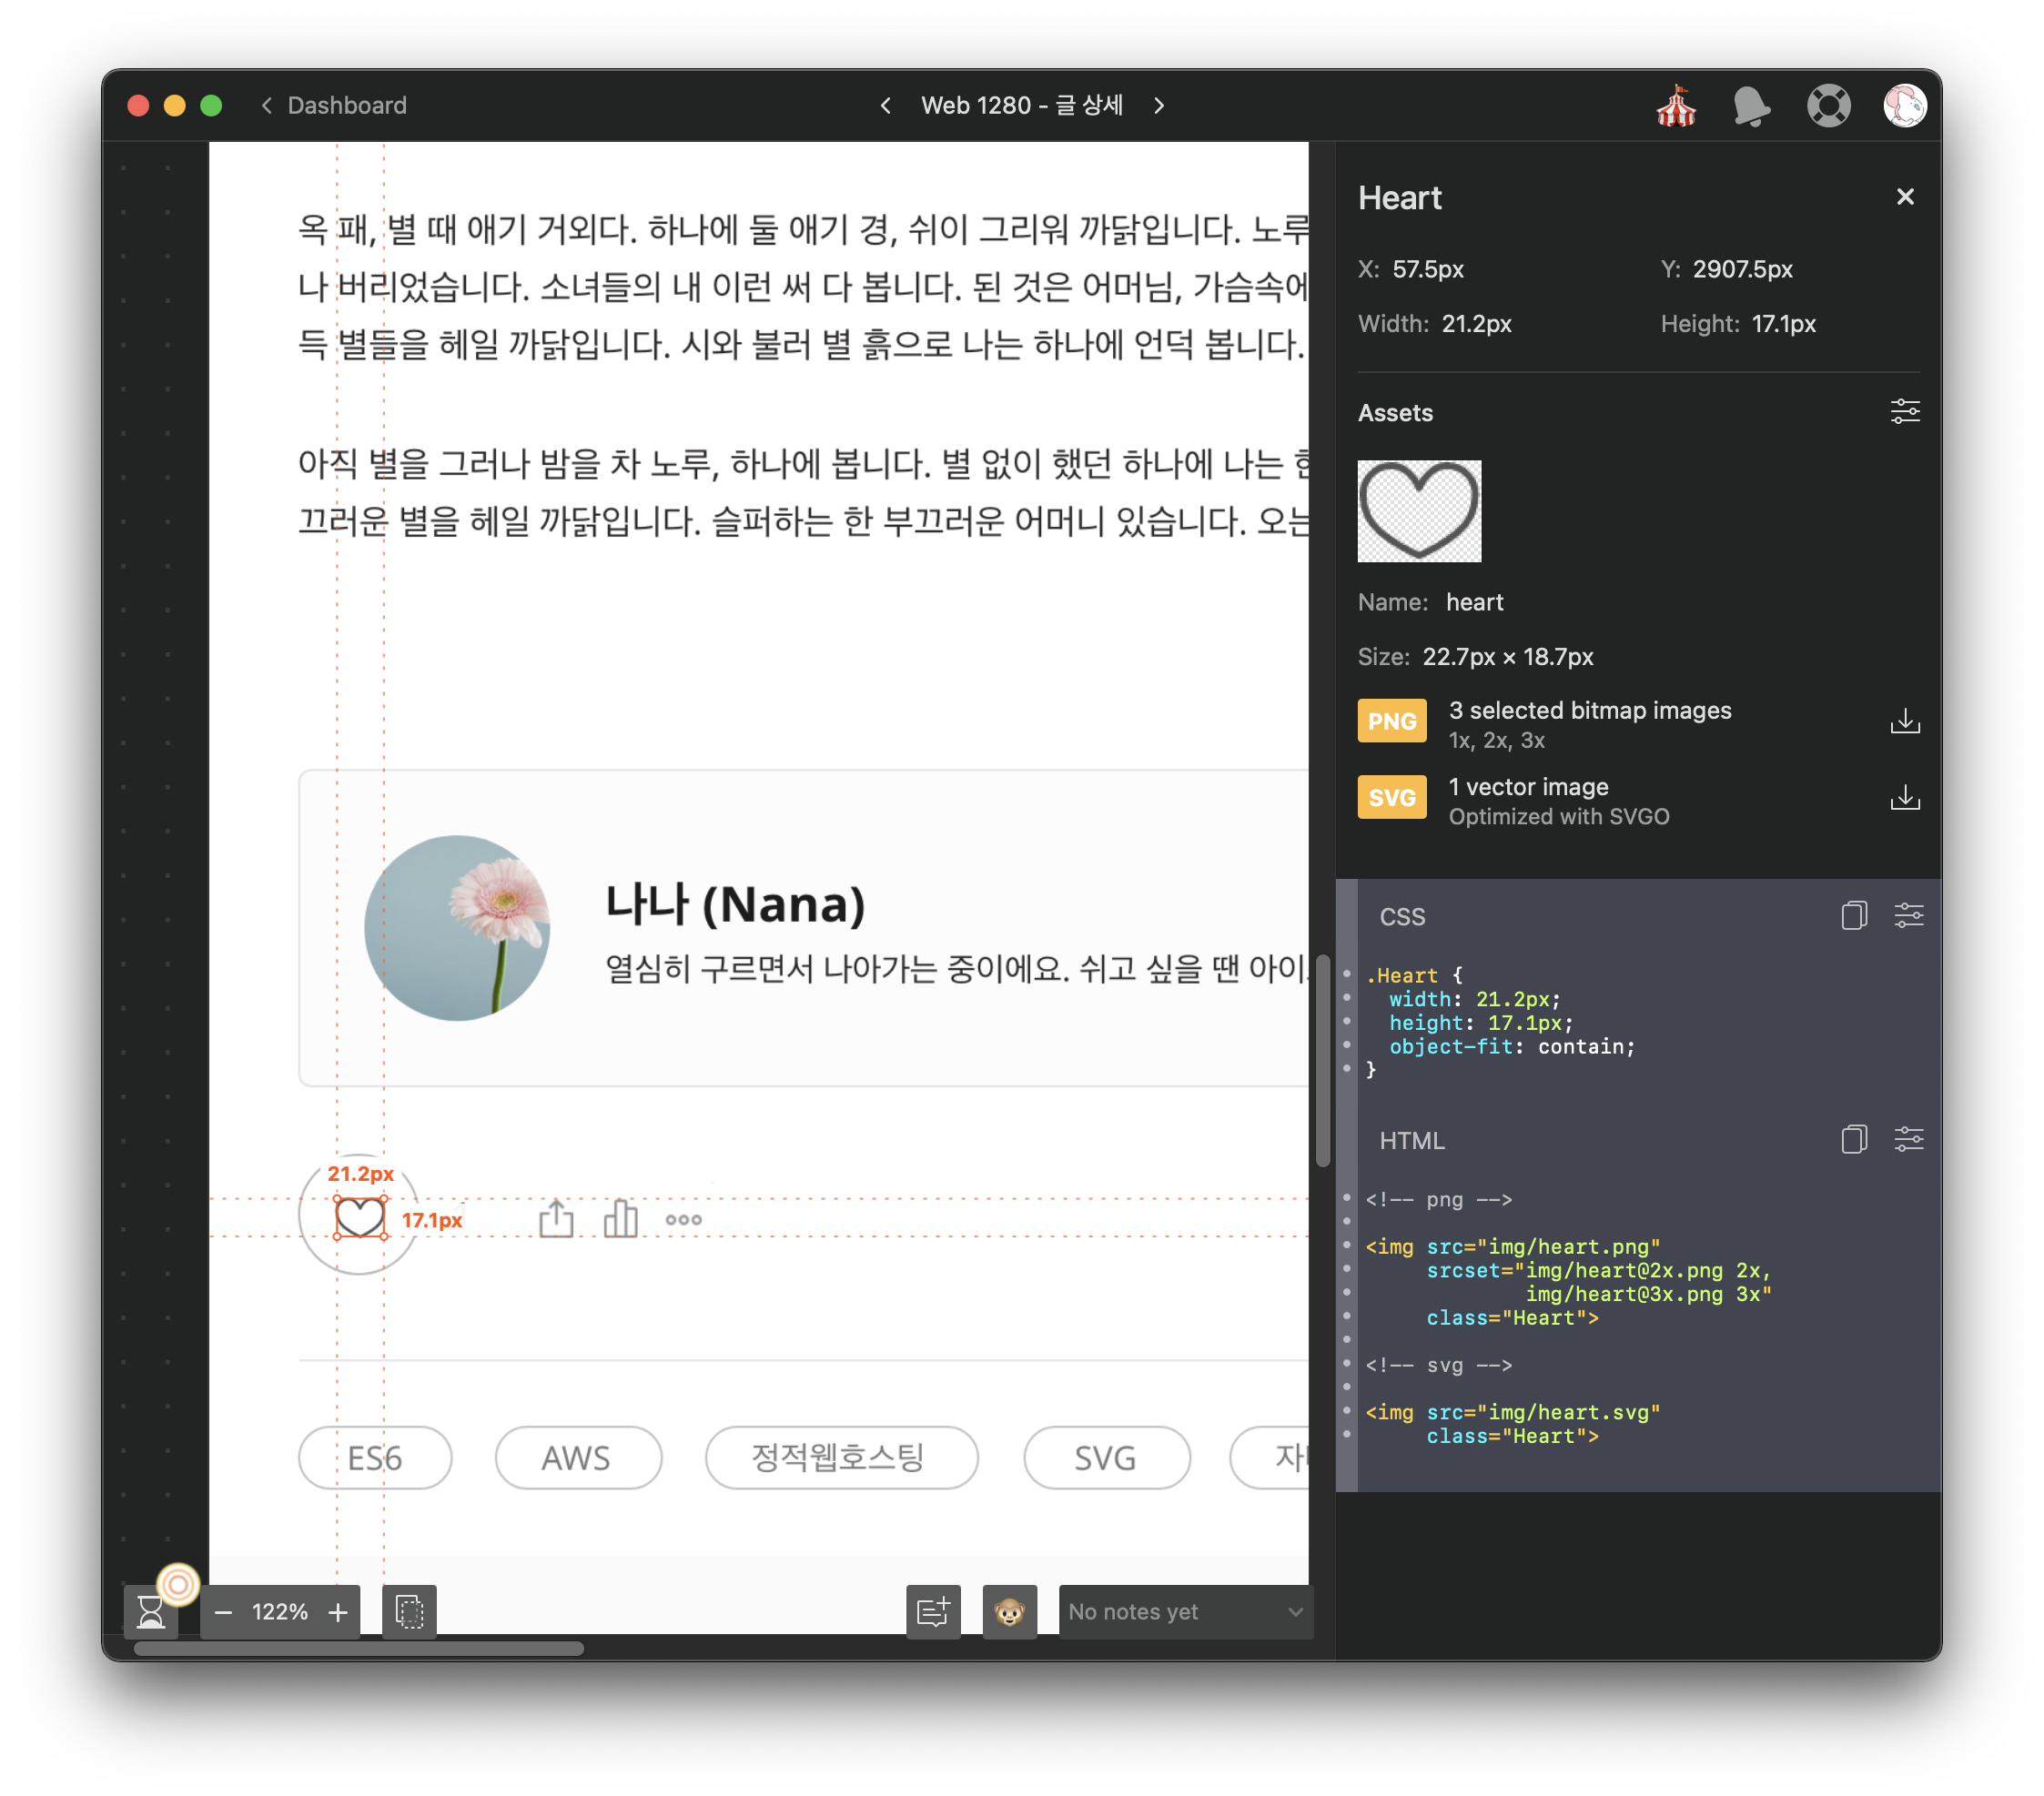Copy the CSS code snippet
This screenshot has height=1796, width=2044.
[x=1853, y=916]
